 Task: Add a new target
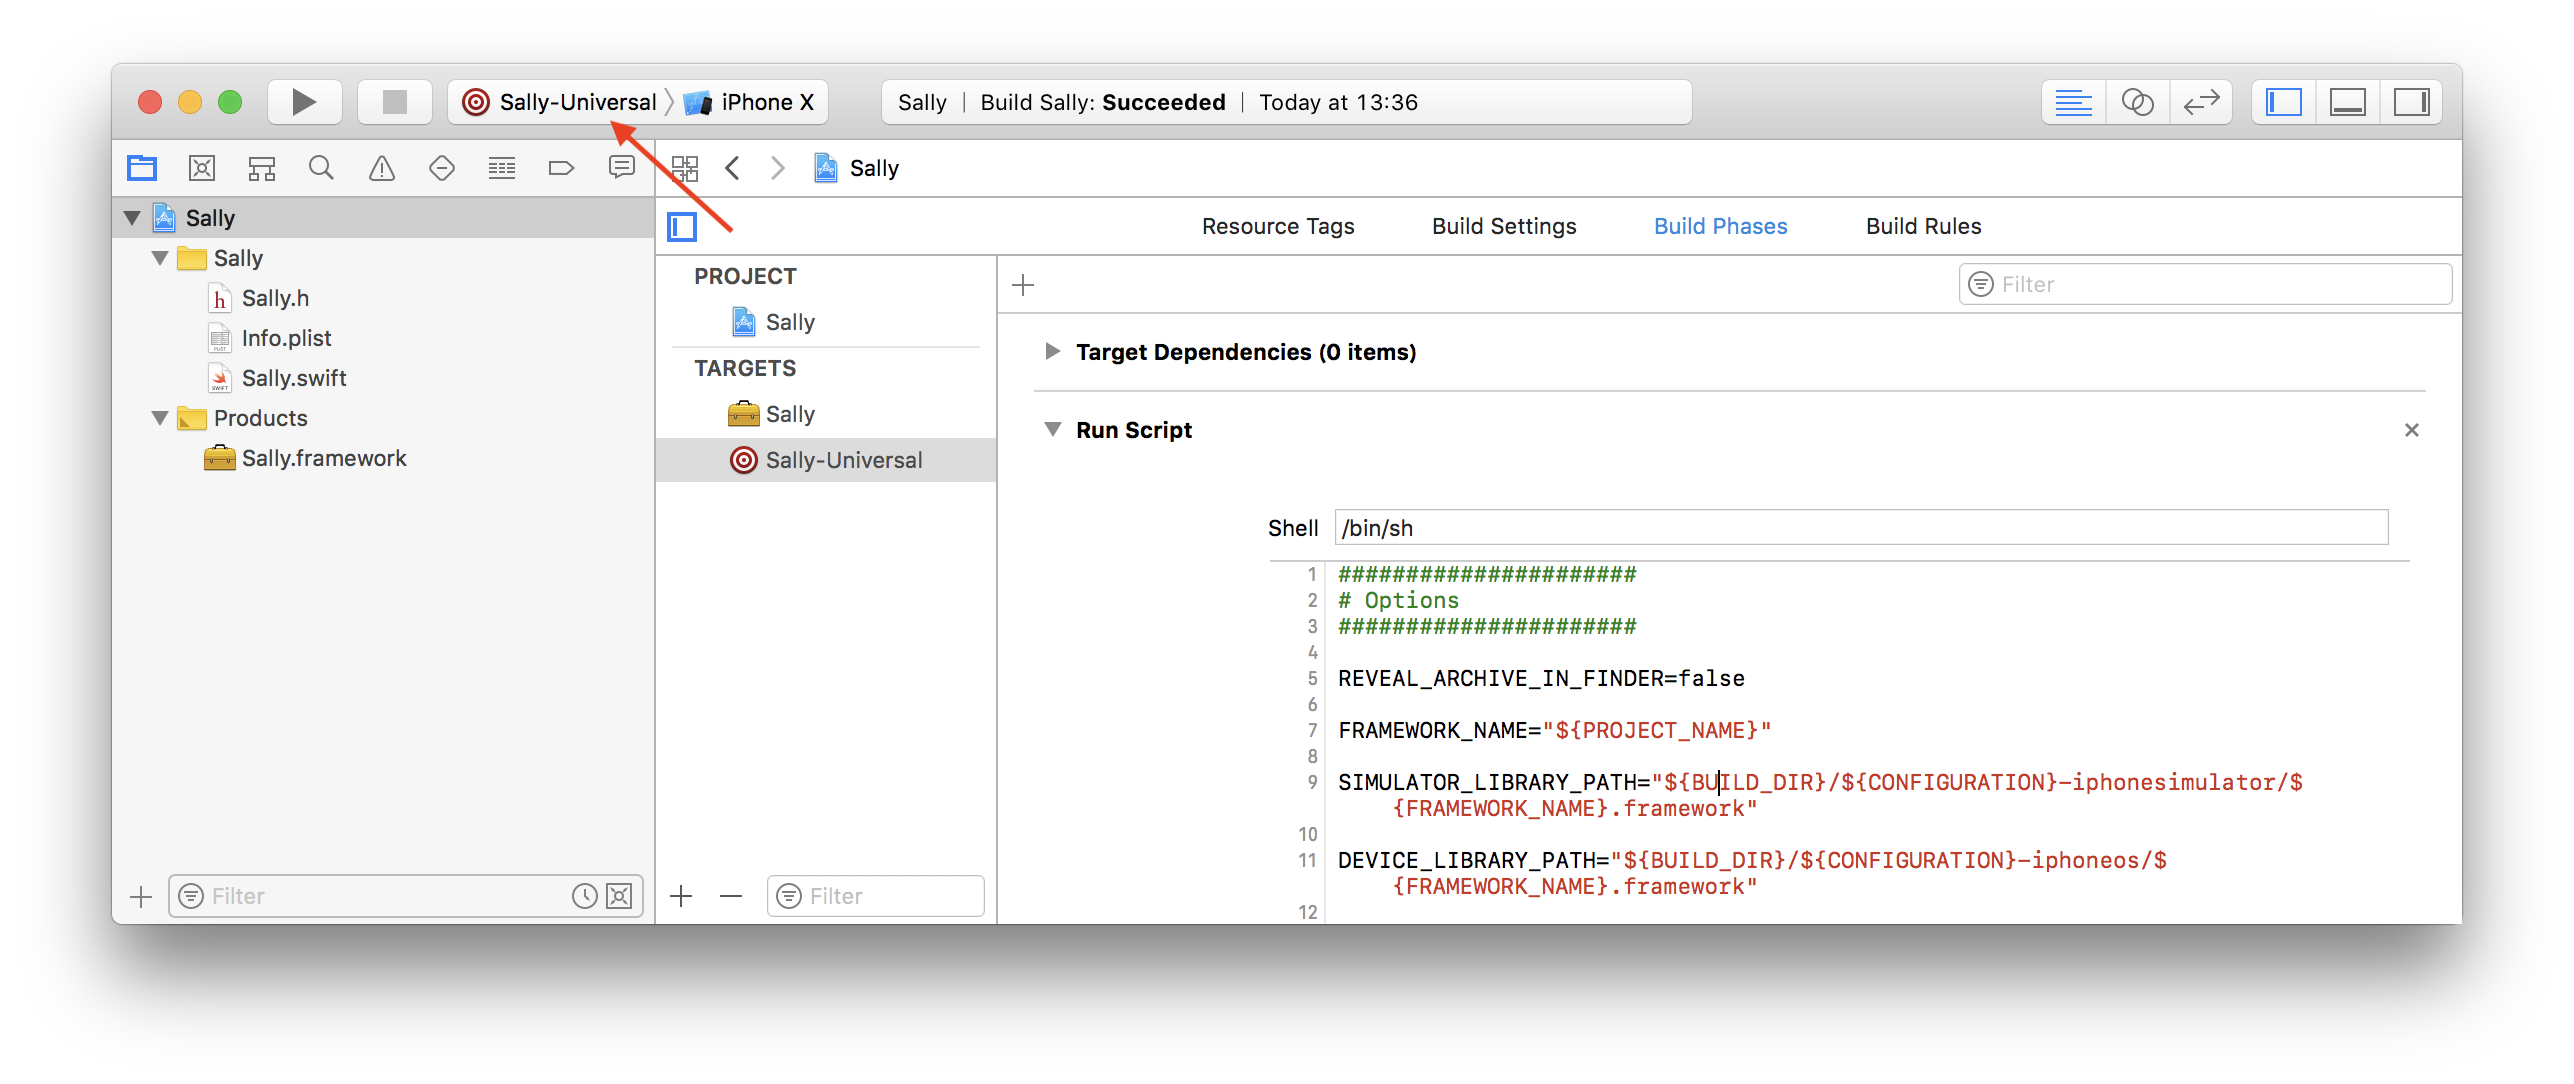tap(682, 896)
